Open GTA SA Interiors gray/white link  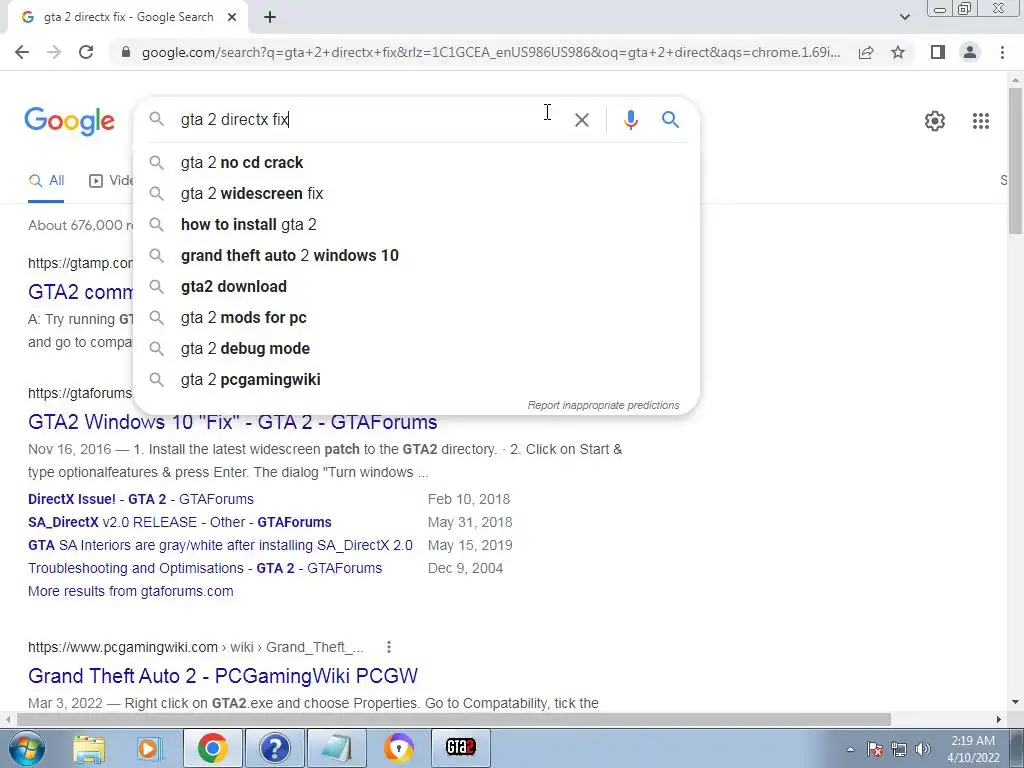point(220,545)
